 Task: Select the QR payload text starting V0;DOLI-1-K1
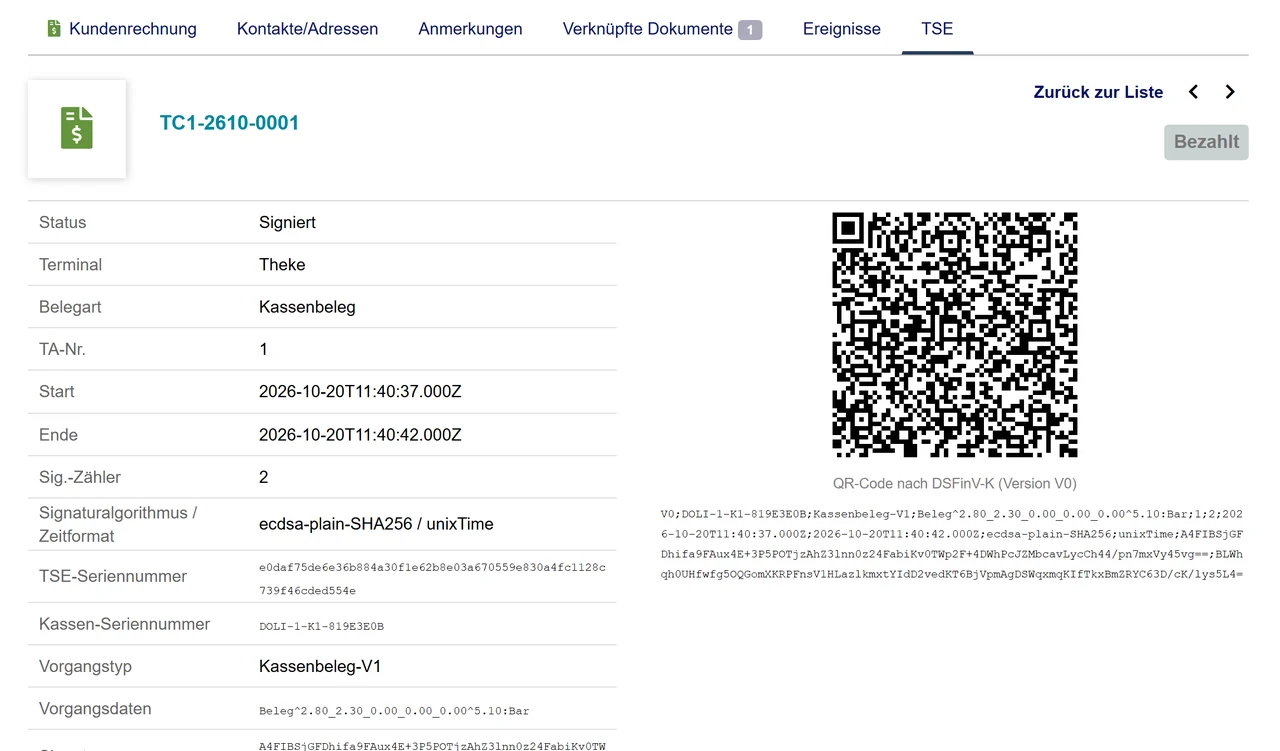click(952, 544)
